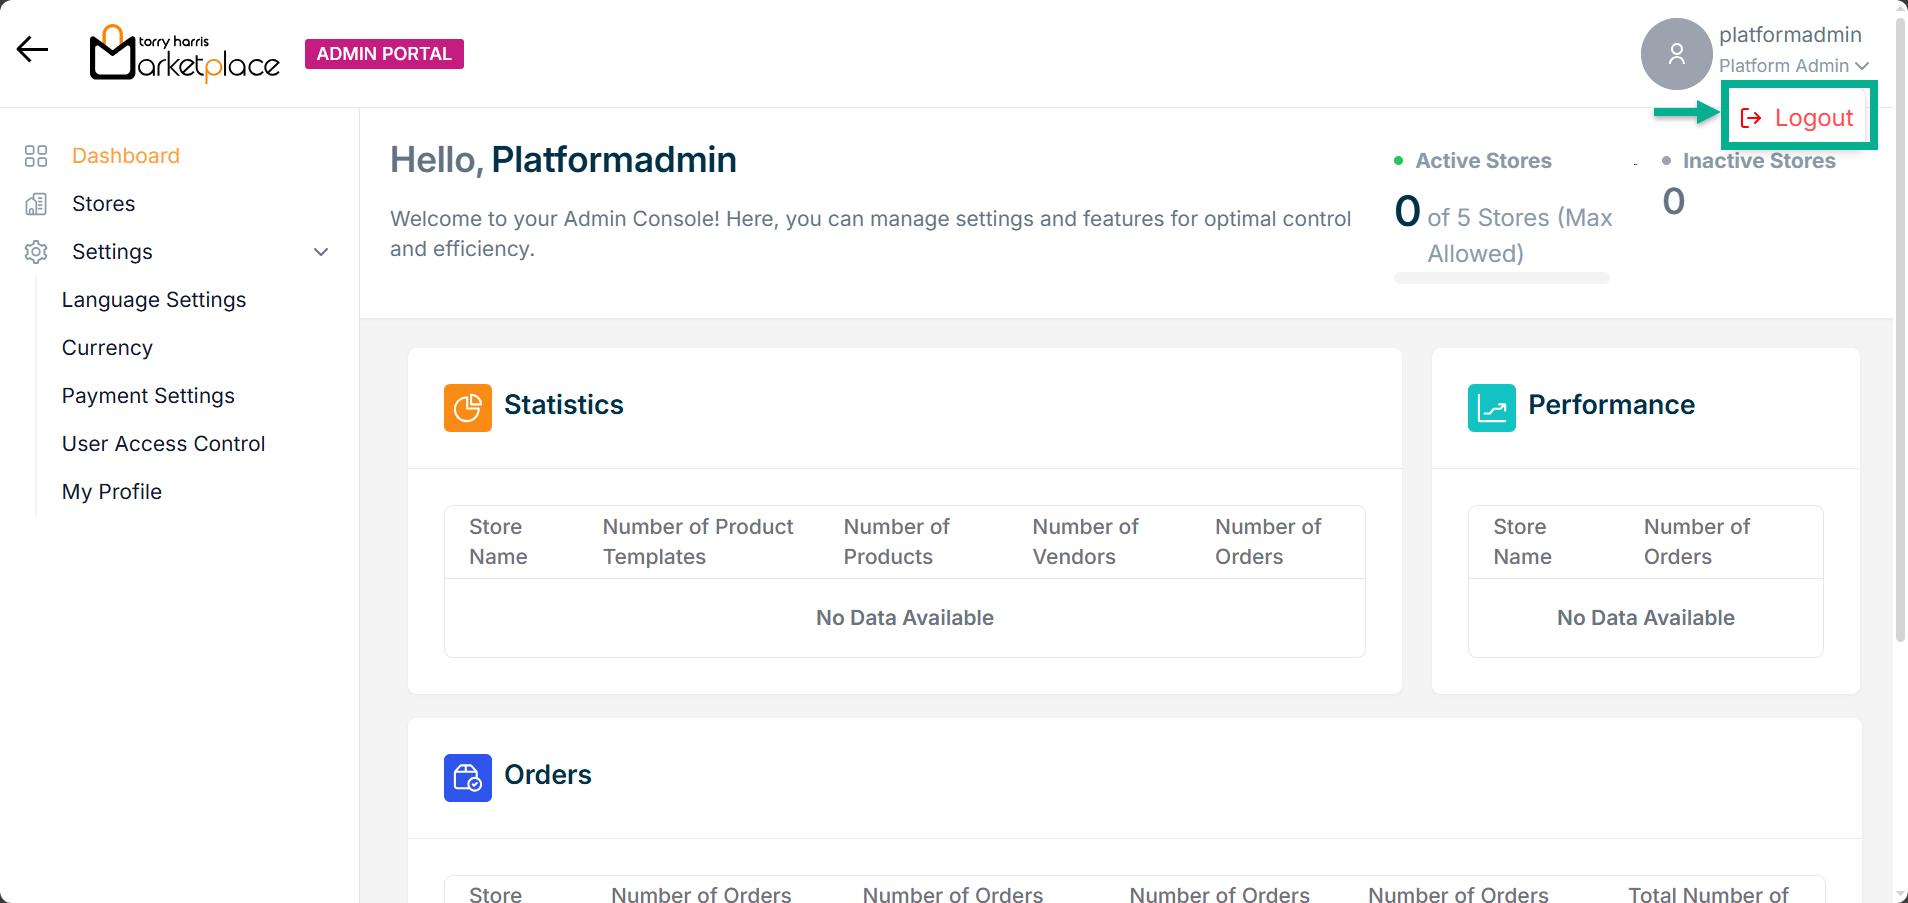The width and height of the screenshot is (1908, 903).
Task: Click the orange Statistics pie chart icon
Action: click(x=467, y=408)
